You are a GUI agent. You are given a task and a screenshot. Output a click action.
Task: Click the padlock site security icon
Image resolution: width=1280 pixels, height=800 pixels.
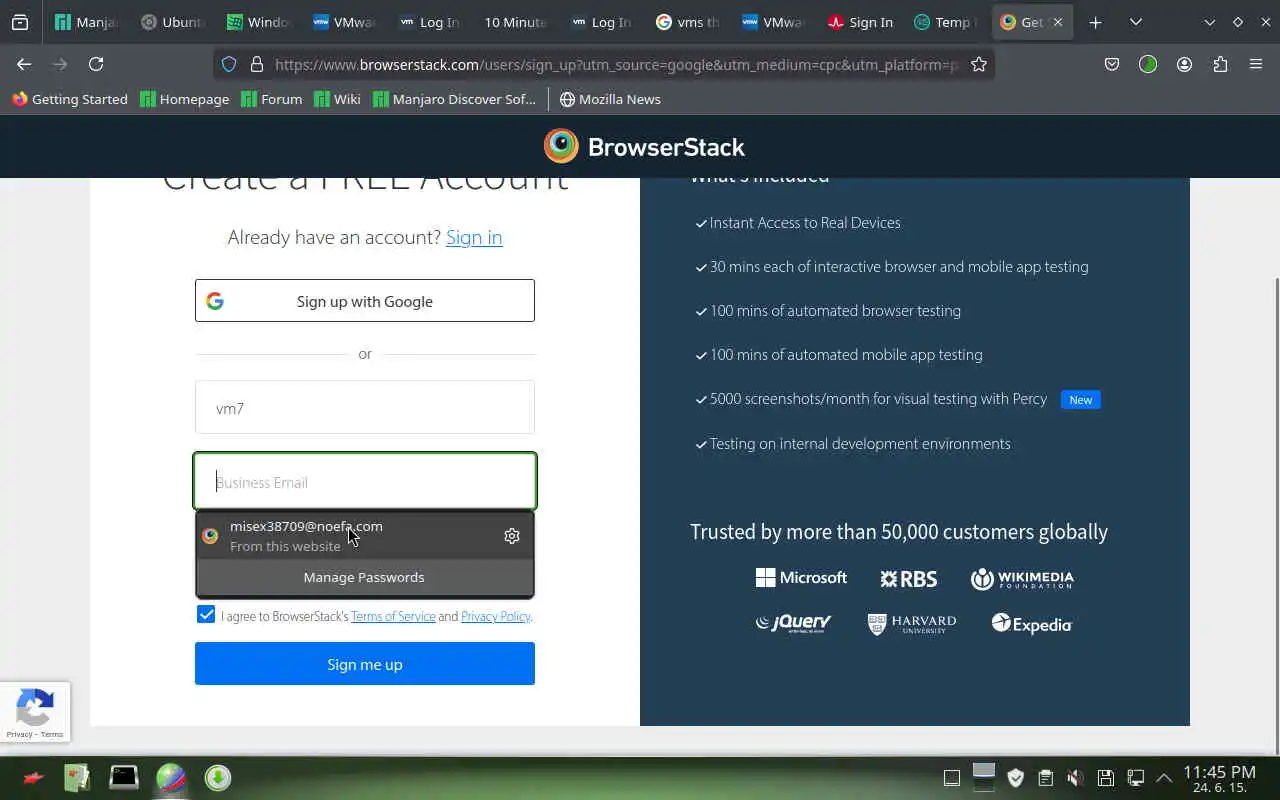256,64
